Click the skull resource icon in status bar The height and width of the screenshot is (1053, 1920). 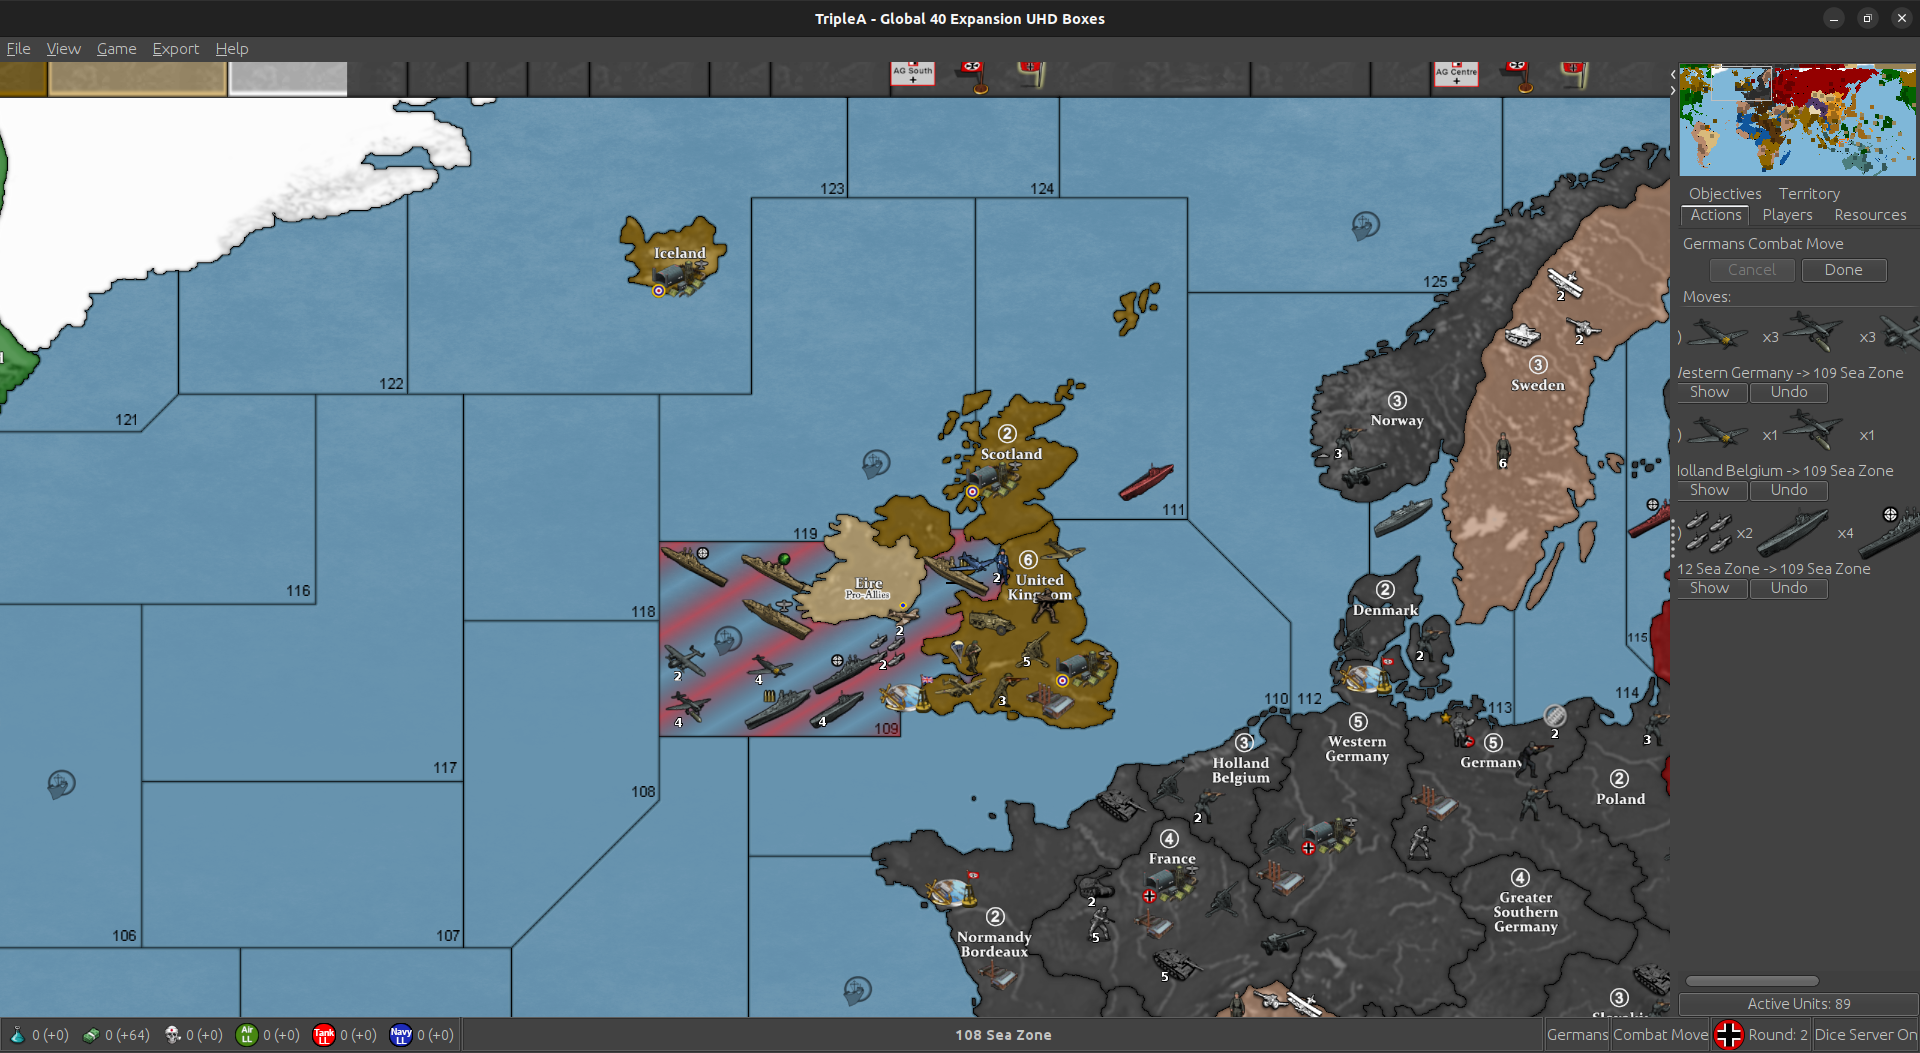click(172, 1035)
